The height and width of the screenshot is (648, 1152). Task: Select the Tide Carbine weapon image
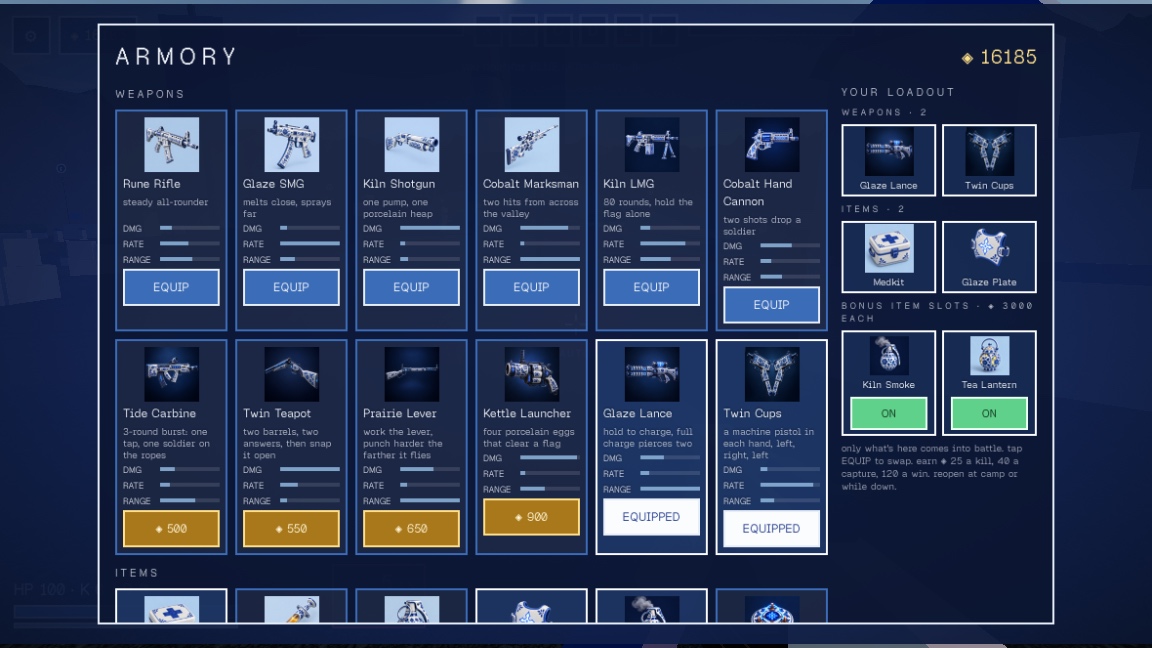[x=171, y=374]
